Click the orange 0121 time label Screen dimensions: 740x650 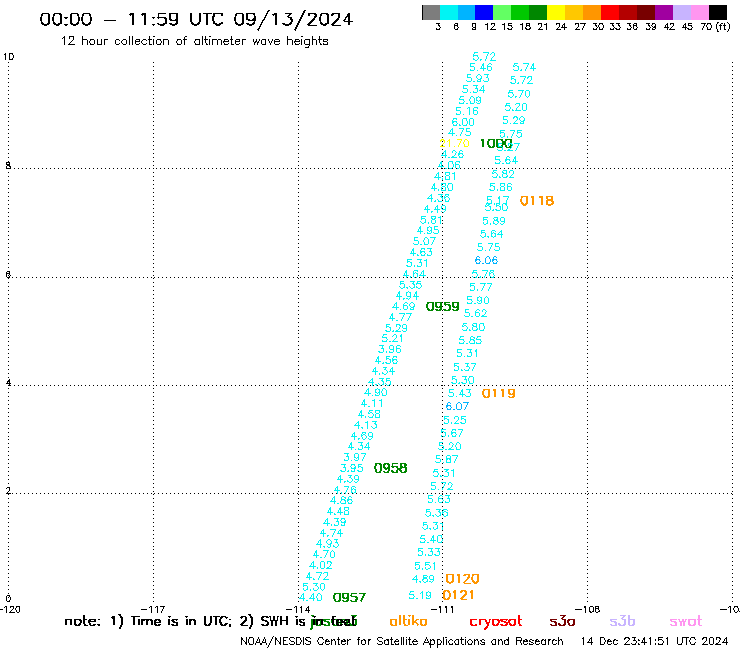pos(458,595)
